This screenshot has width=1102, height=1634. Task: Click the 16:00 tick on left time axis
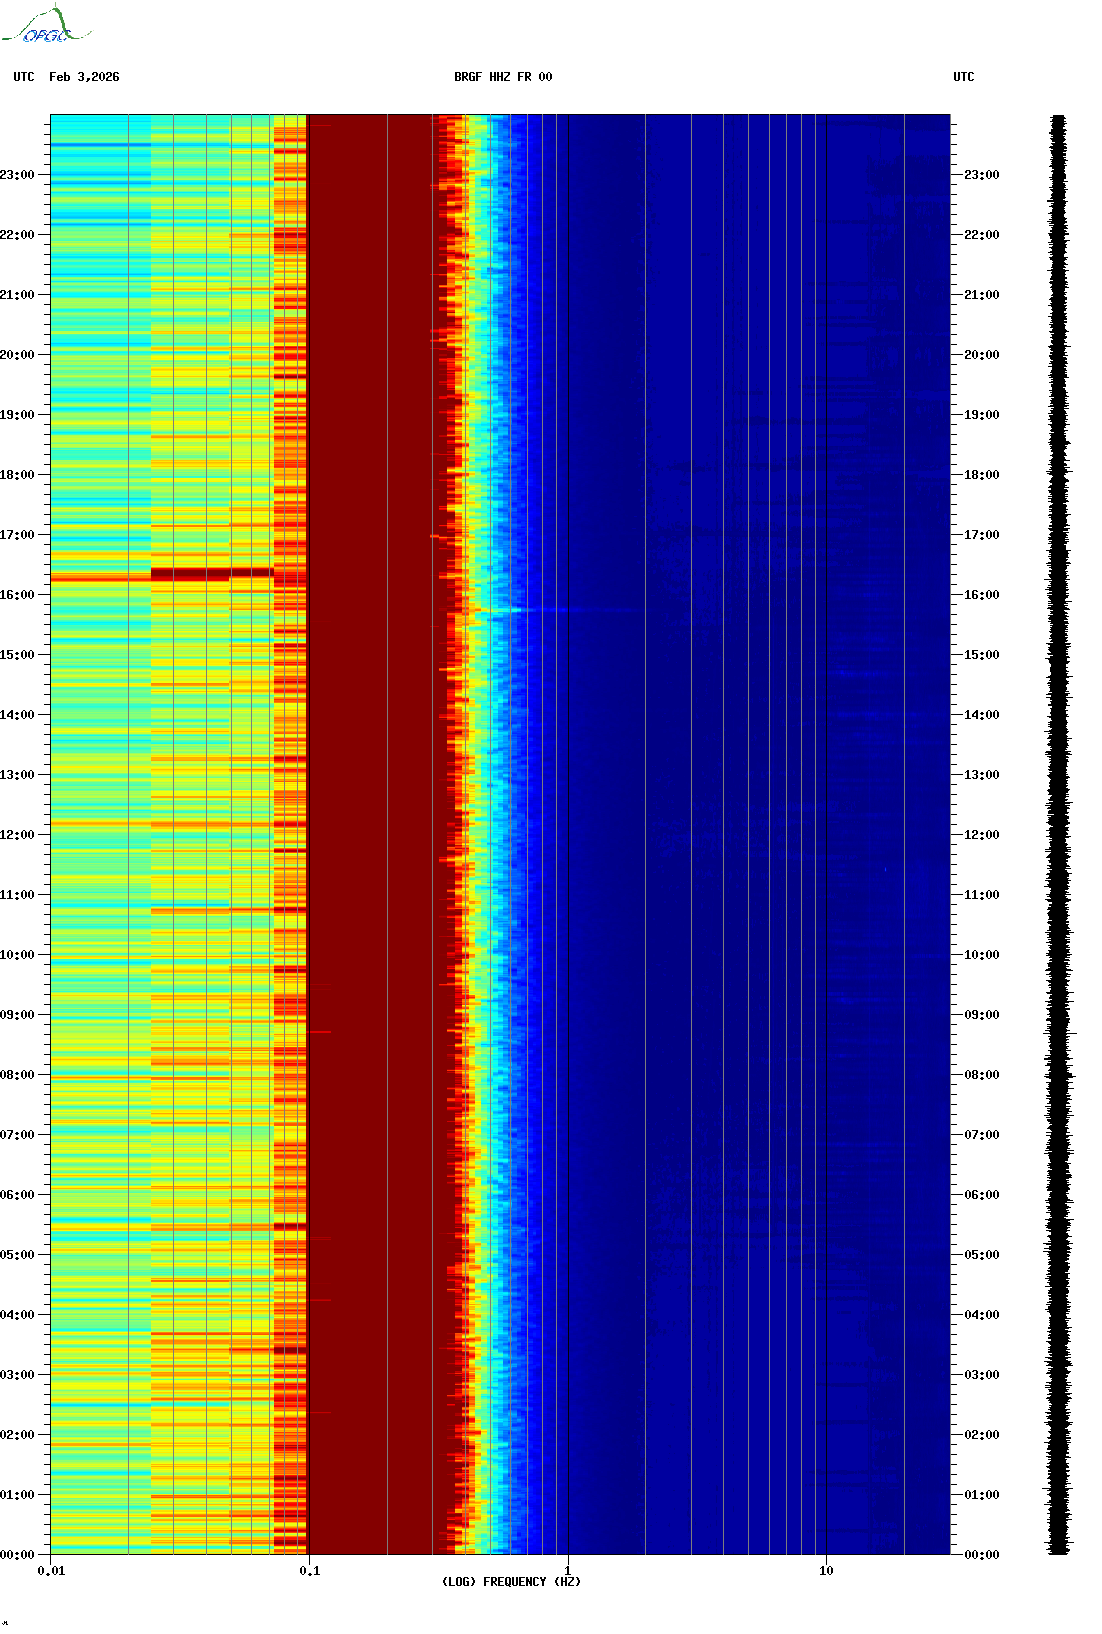18,595
